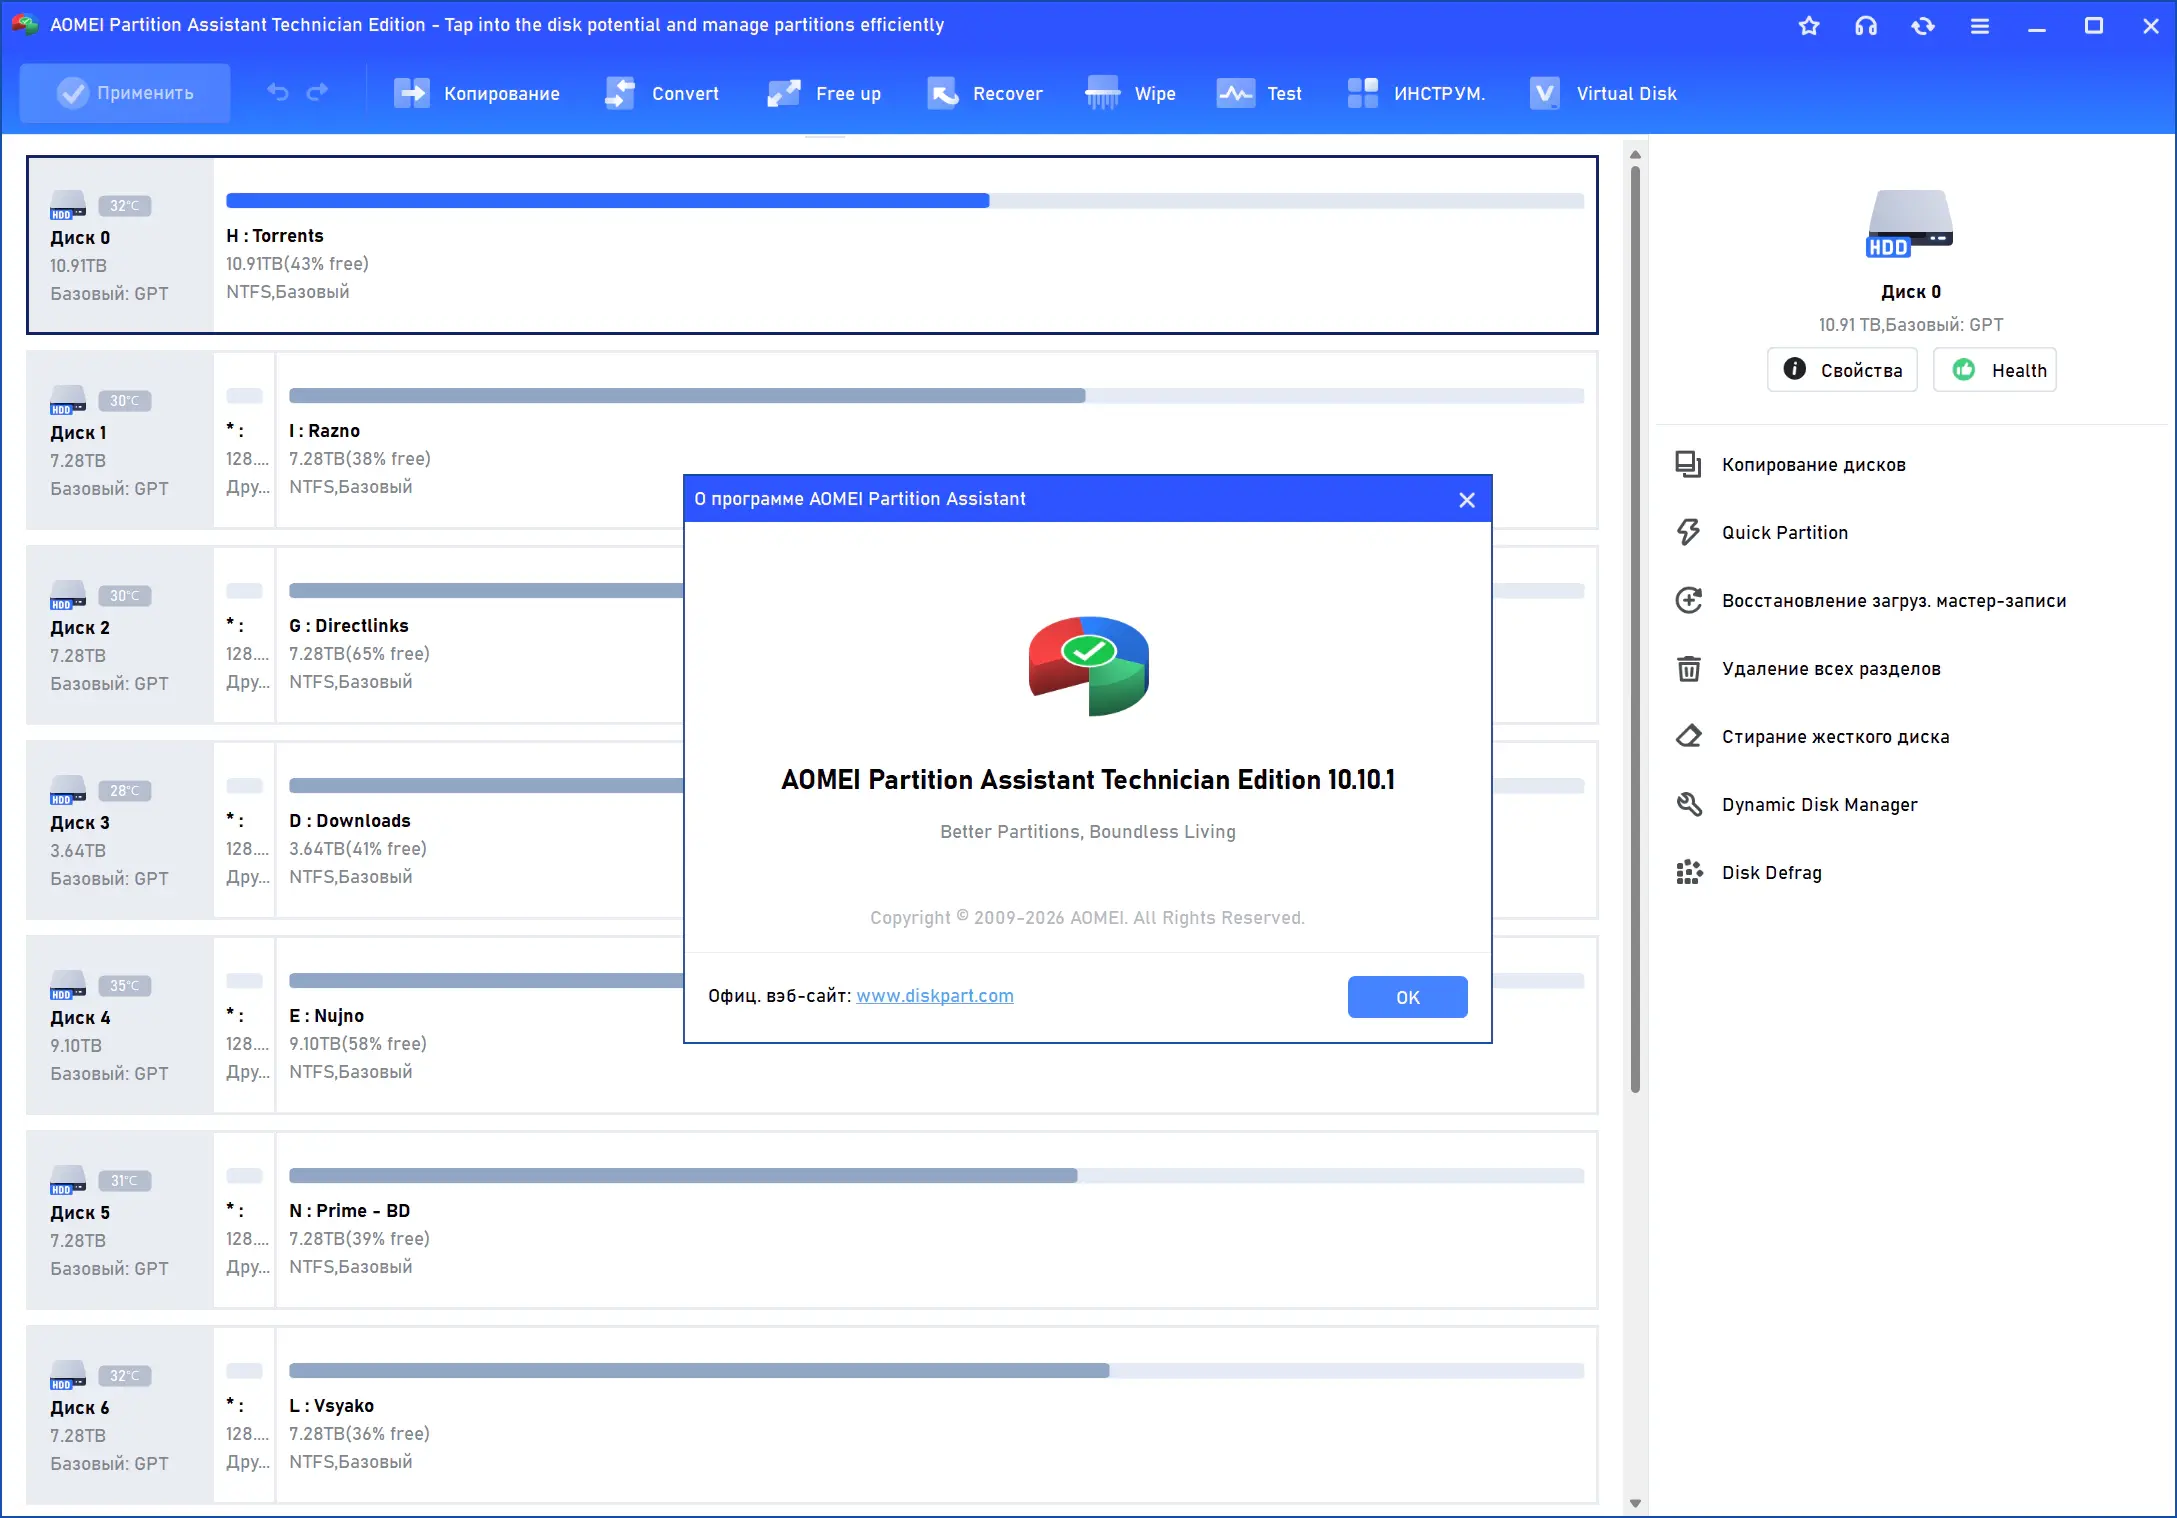Image resolution: width=2177 pixels, height=1518 pixels.
Task: Open the hamburger main menu
Action: click(1979, 26)
